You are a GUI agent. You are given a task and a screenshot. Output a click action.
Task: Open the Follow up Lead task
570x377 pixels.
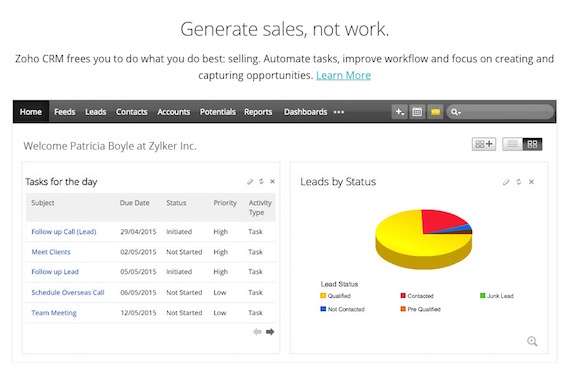pos(55,272)
